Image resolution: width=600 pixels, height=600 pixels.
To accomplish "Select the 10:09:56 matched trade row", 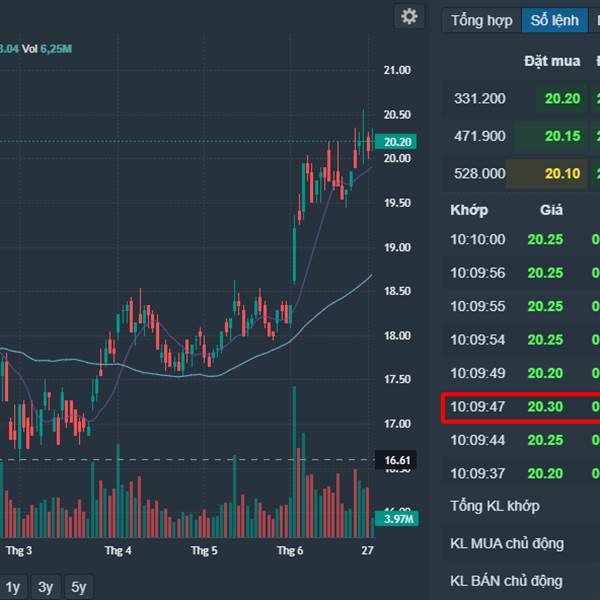I will pyautogui.click(x=522, y=273).
